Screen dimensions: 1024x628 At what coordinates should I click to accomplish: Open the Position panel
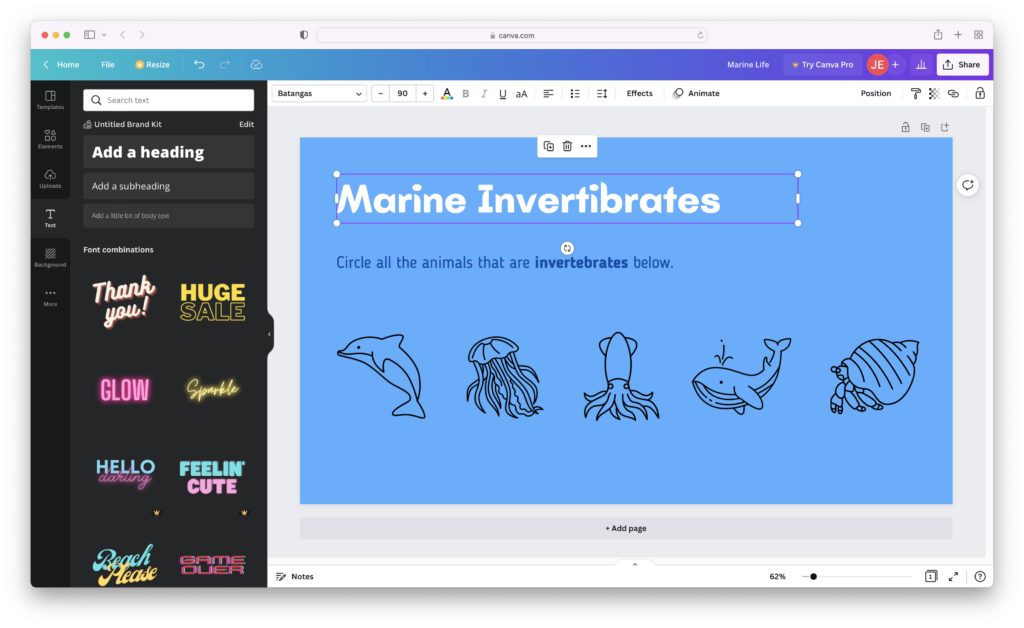pos(875,93)
